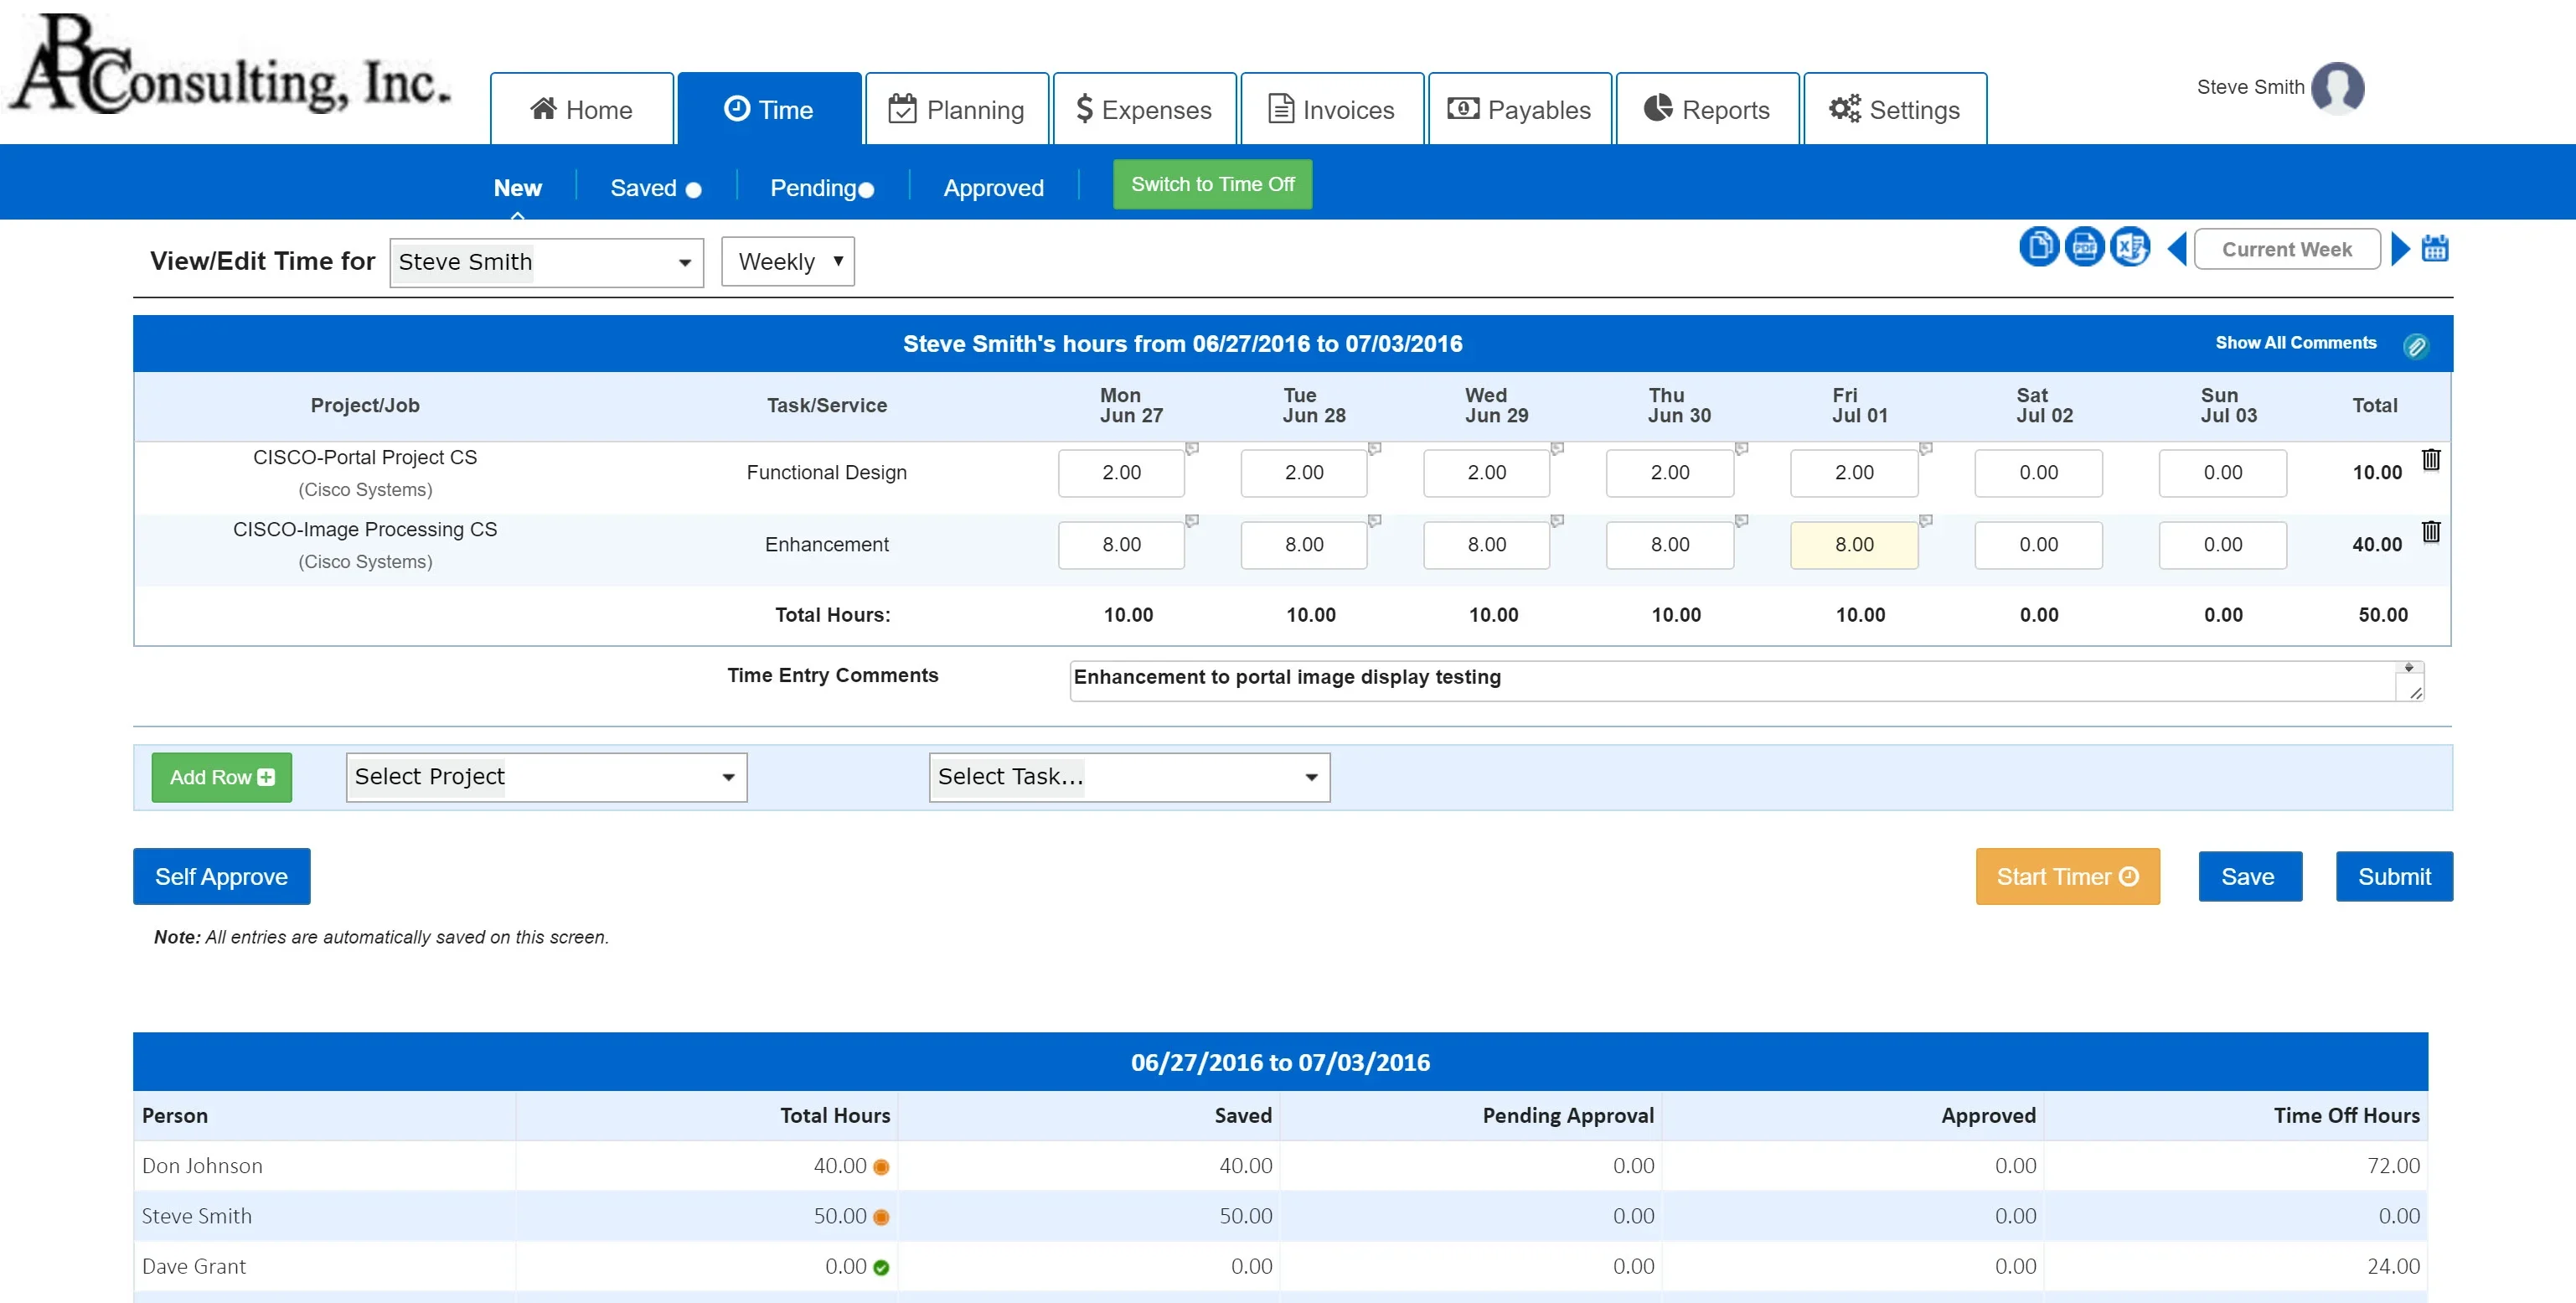
Task: Expand the Weekly view dropdown
Action: [788, 262]
